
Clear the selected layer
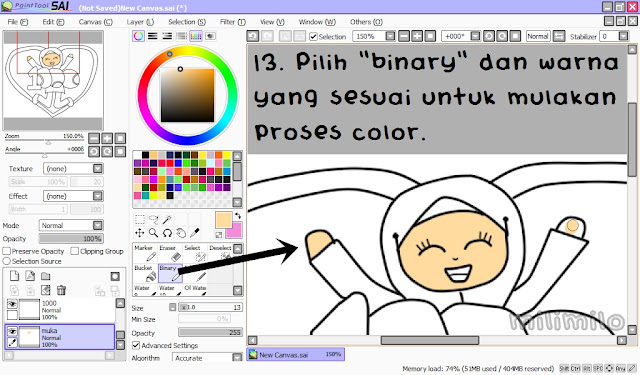point(46,290)
